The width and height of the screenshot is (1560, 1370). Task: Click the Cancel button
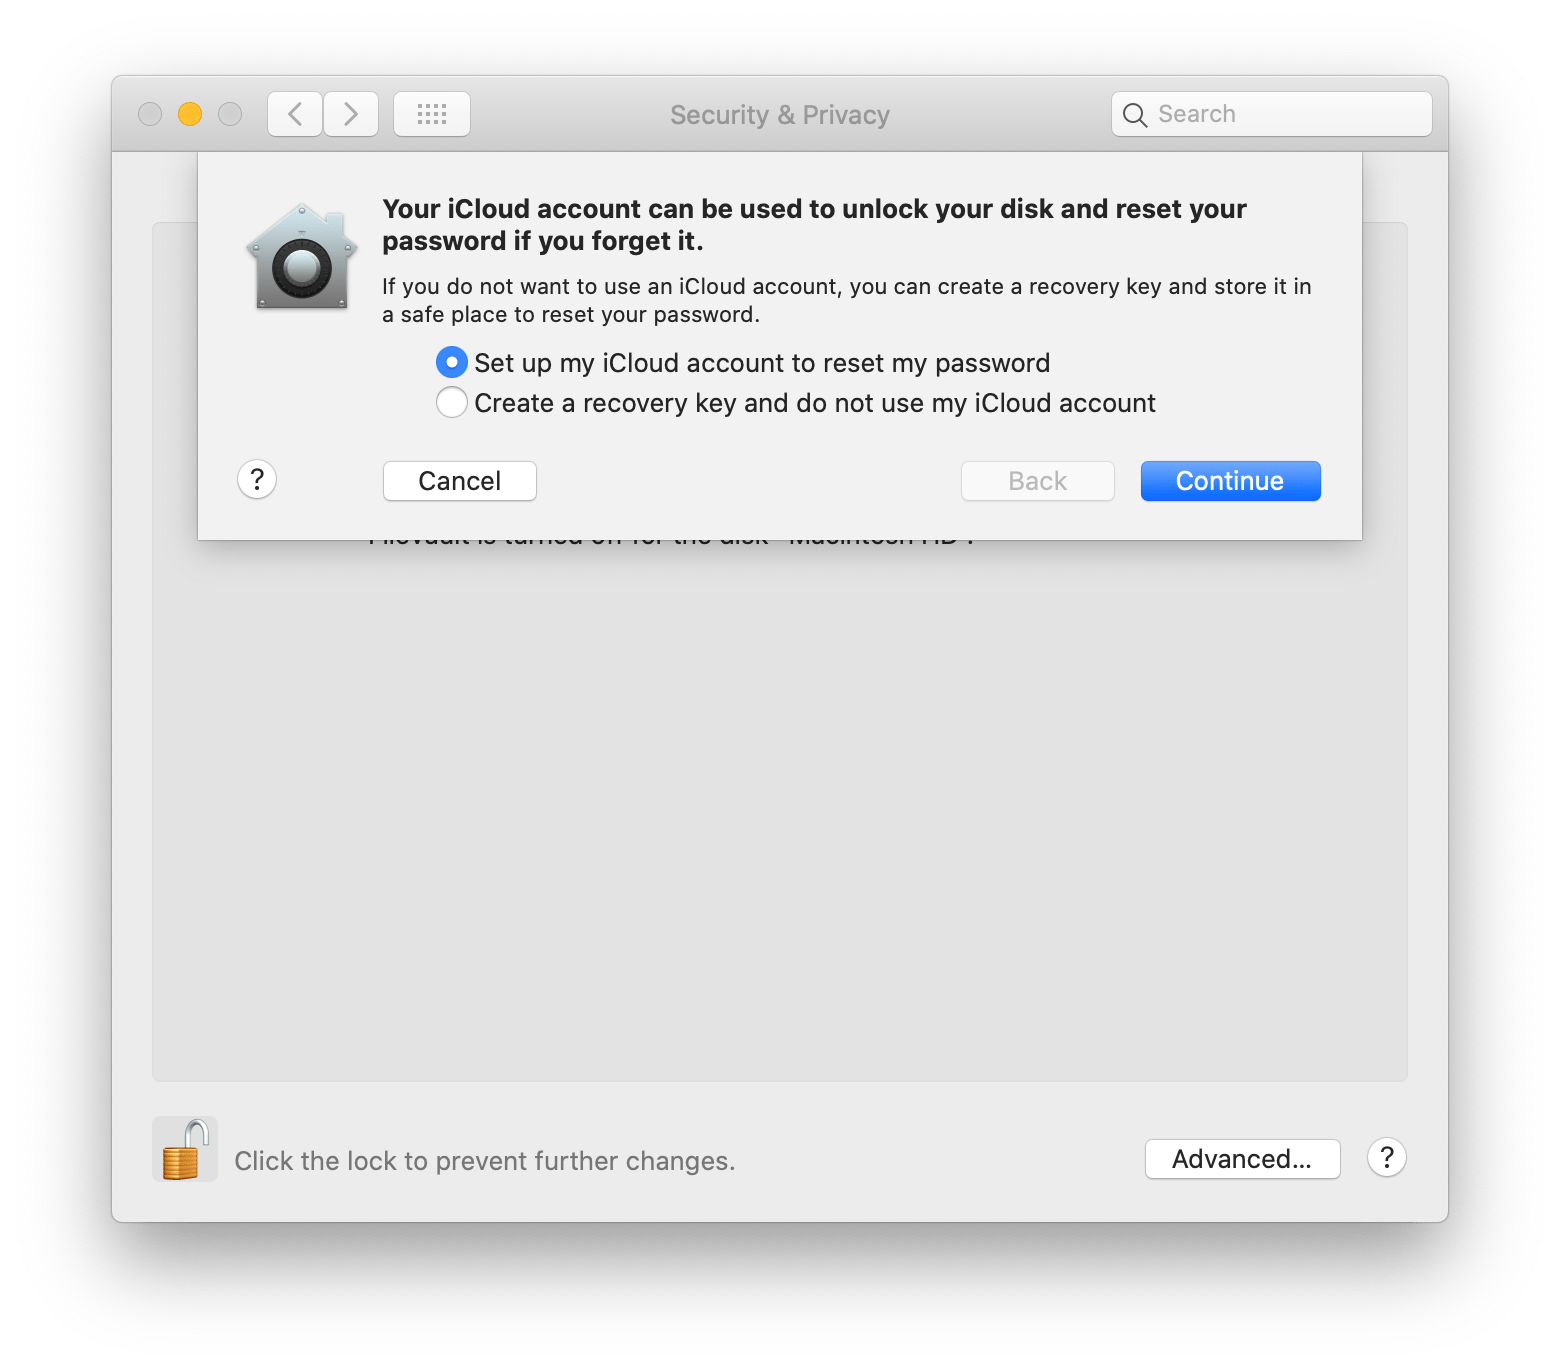pyautogui.click(x=459, y=480)
